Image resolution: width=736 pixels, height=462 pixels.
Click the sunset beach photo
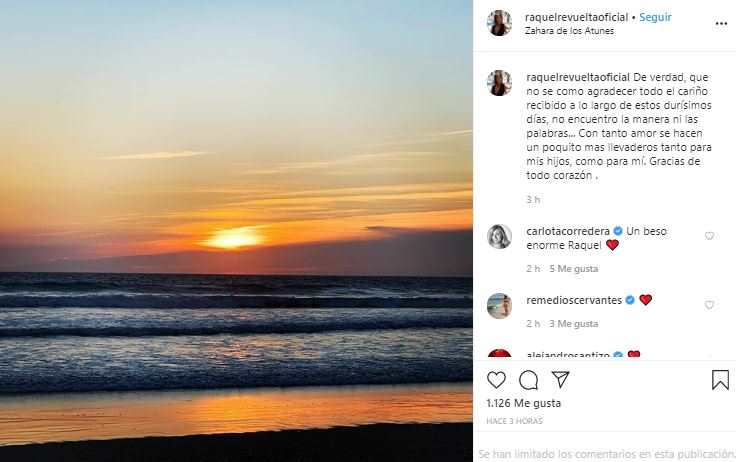tap(236, 231)
